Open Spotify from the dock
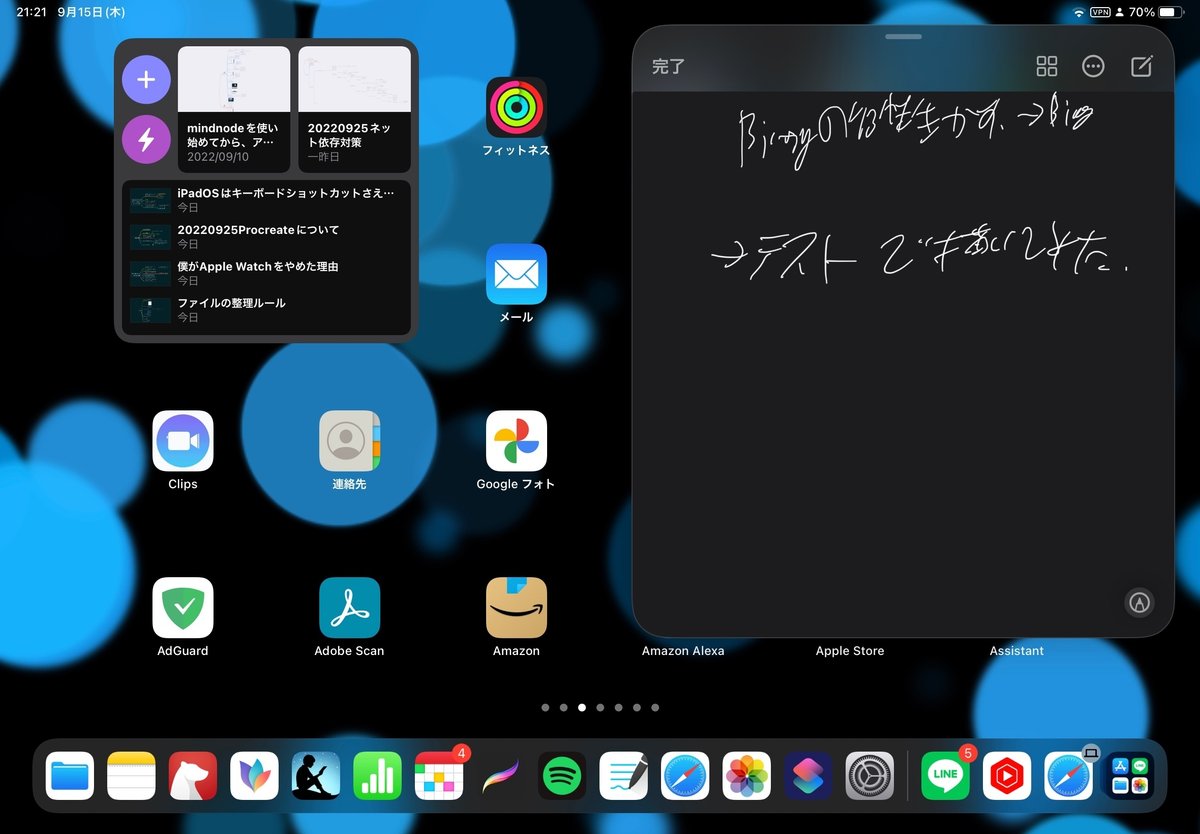This screenshot has width=1200, height=834. pos(562,776)
